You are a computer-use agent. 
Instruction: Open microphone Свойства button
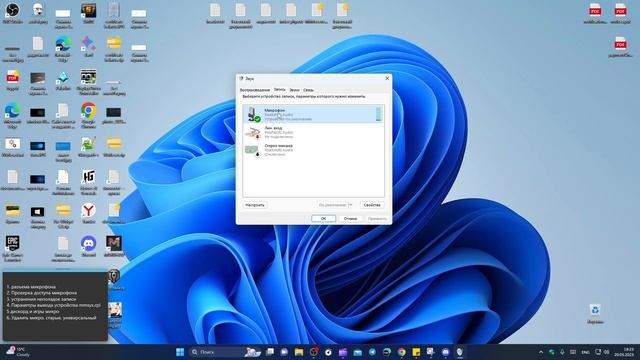tap(372, 205)
